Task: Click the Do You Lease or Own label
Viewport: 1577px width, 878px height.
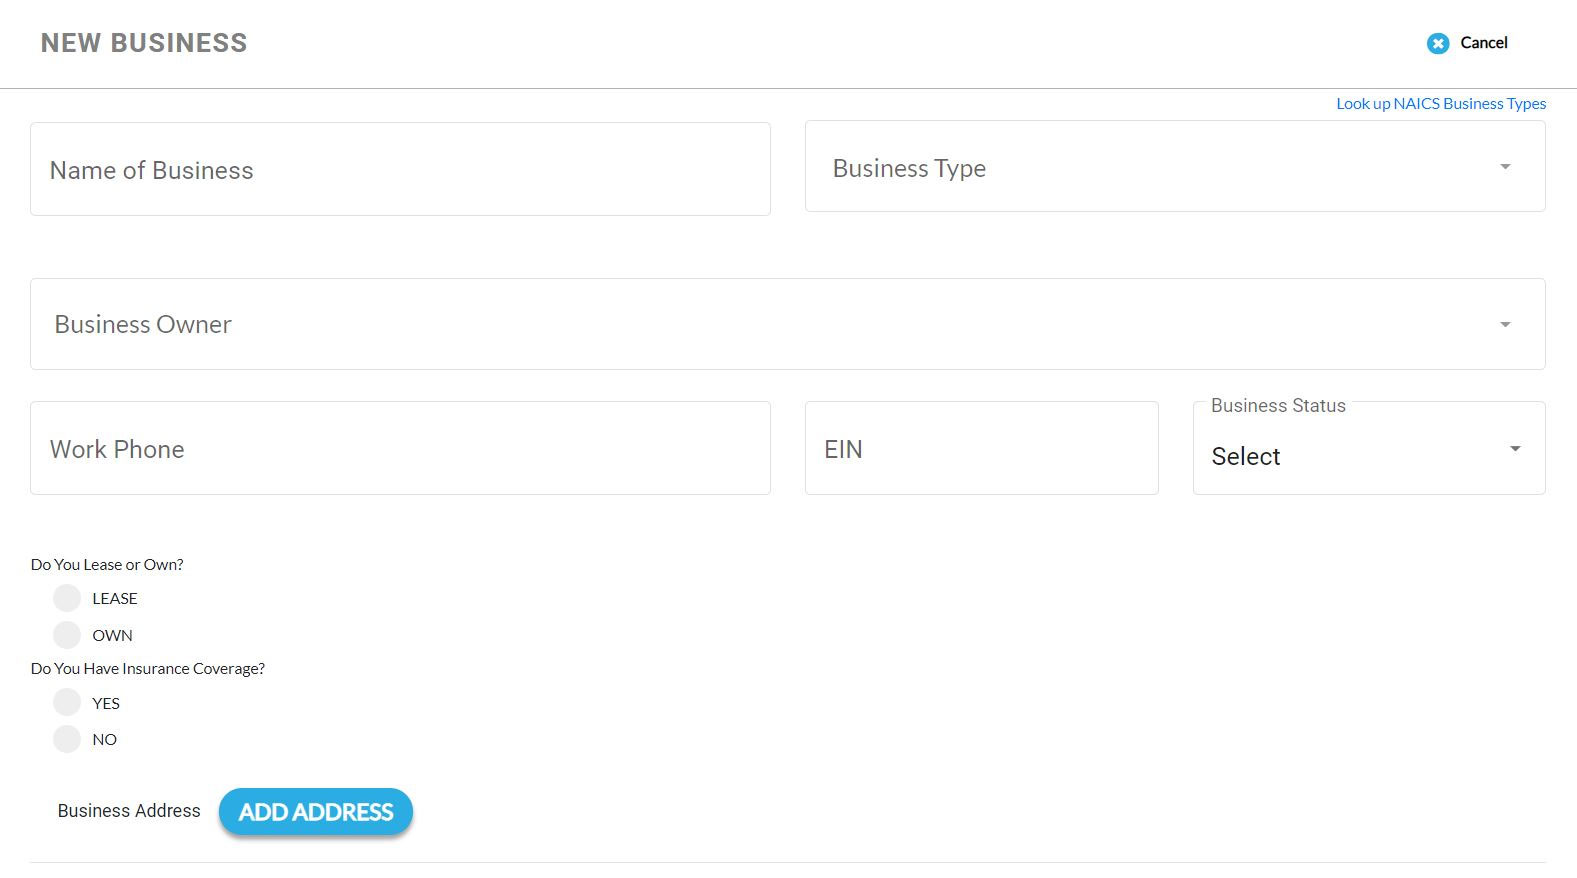Action: click(107, 565)
